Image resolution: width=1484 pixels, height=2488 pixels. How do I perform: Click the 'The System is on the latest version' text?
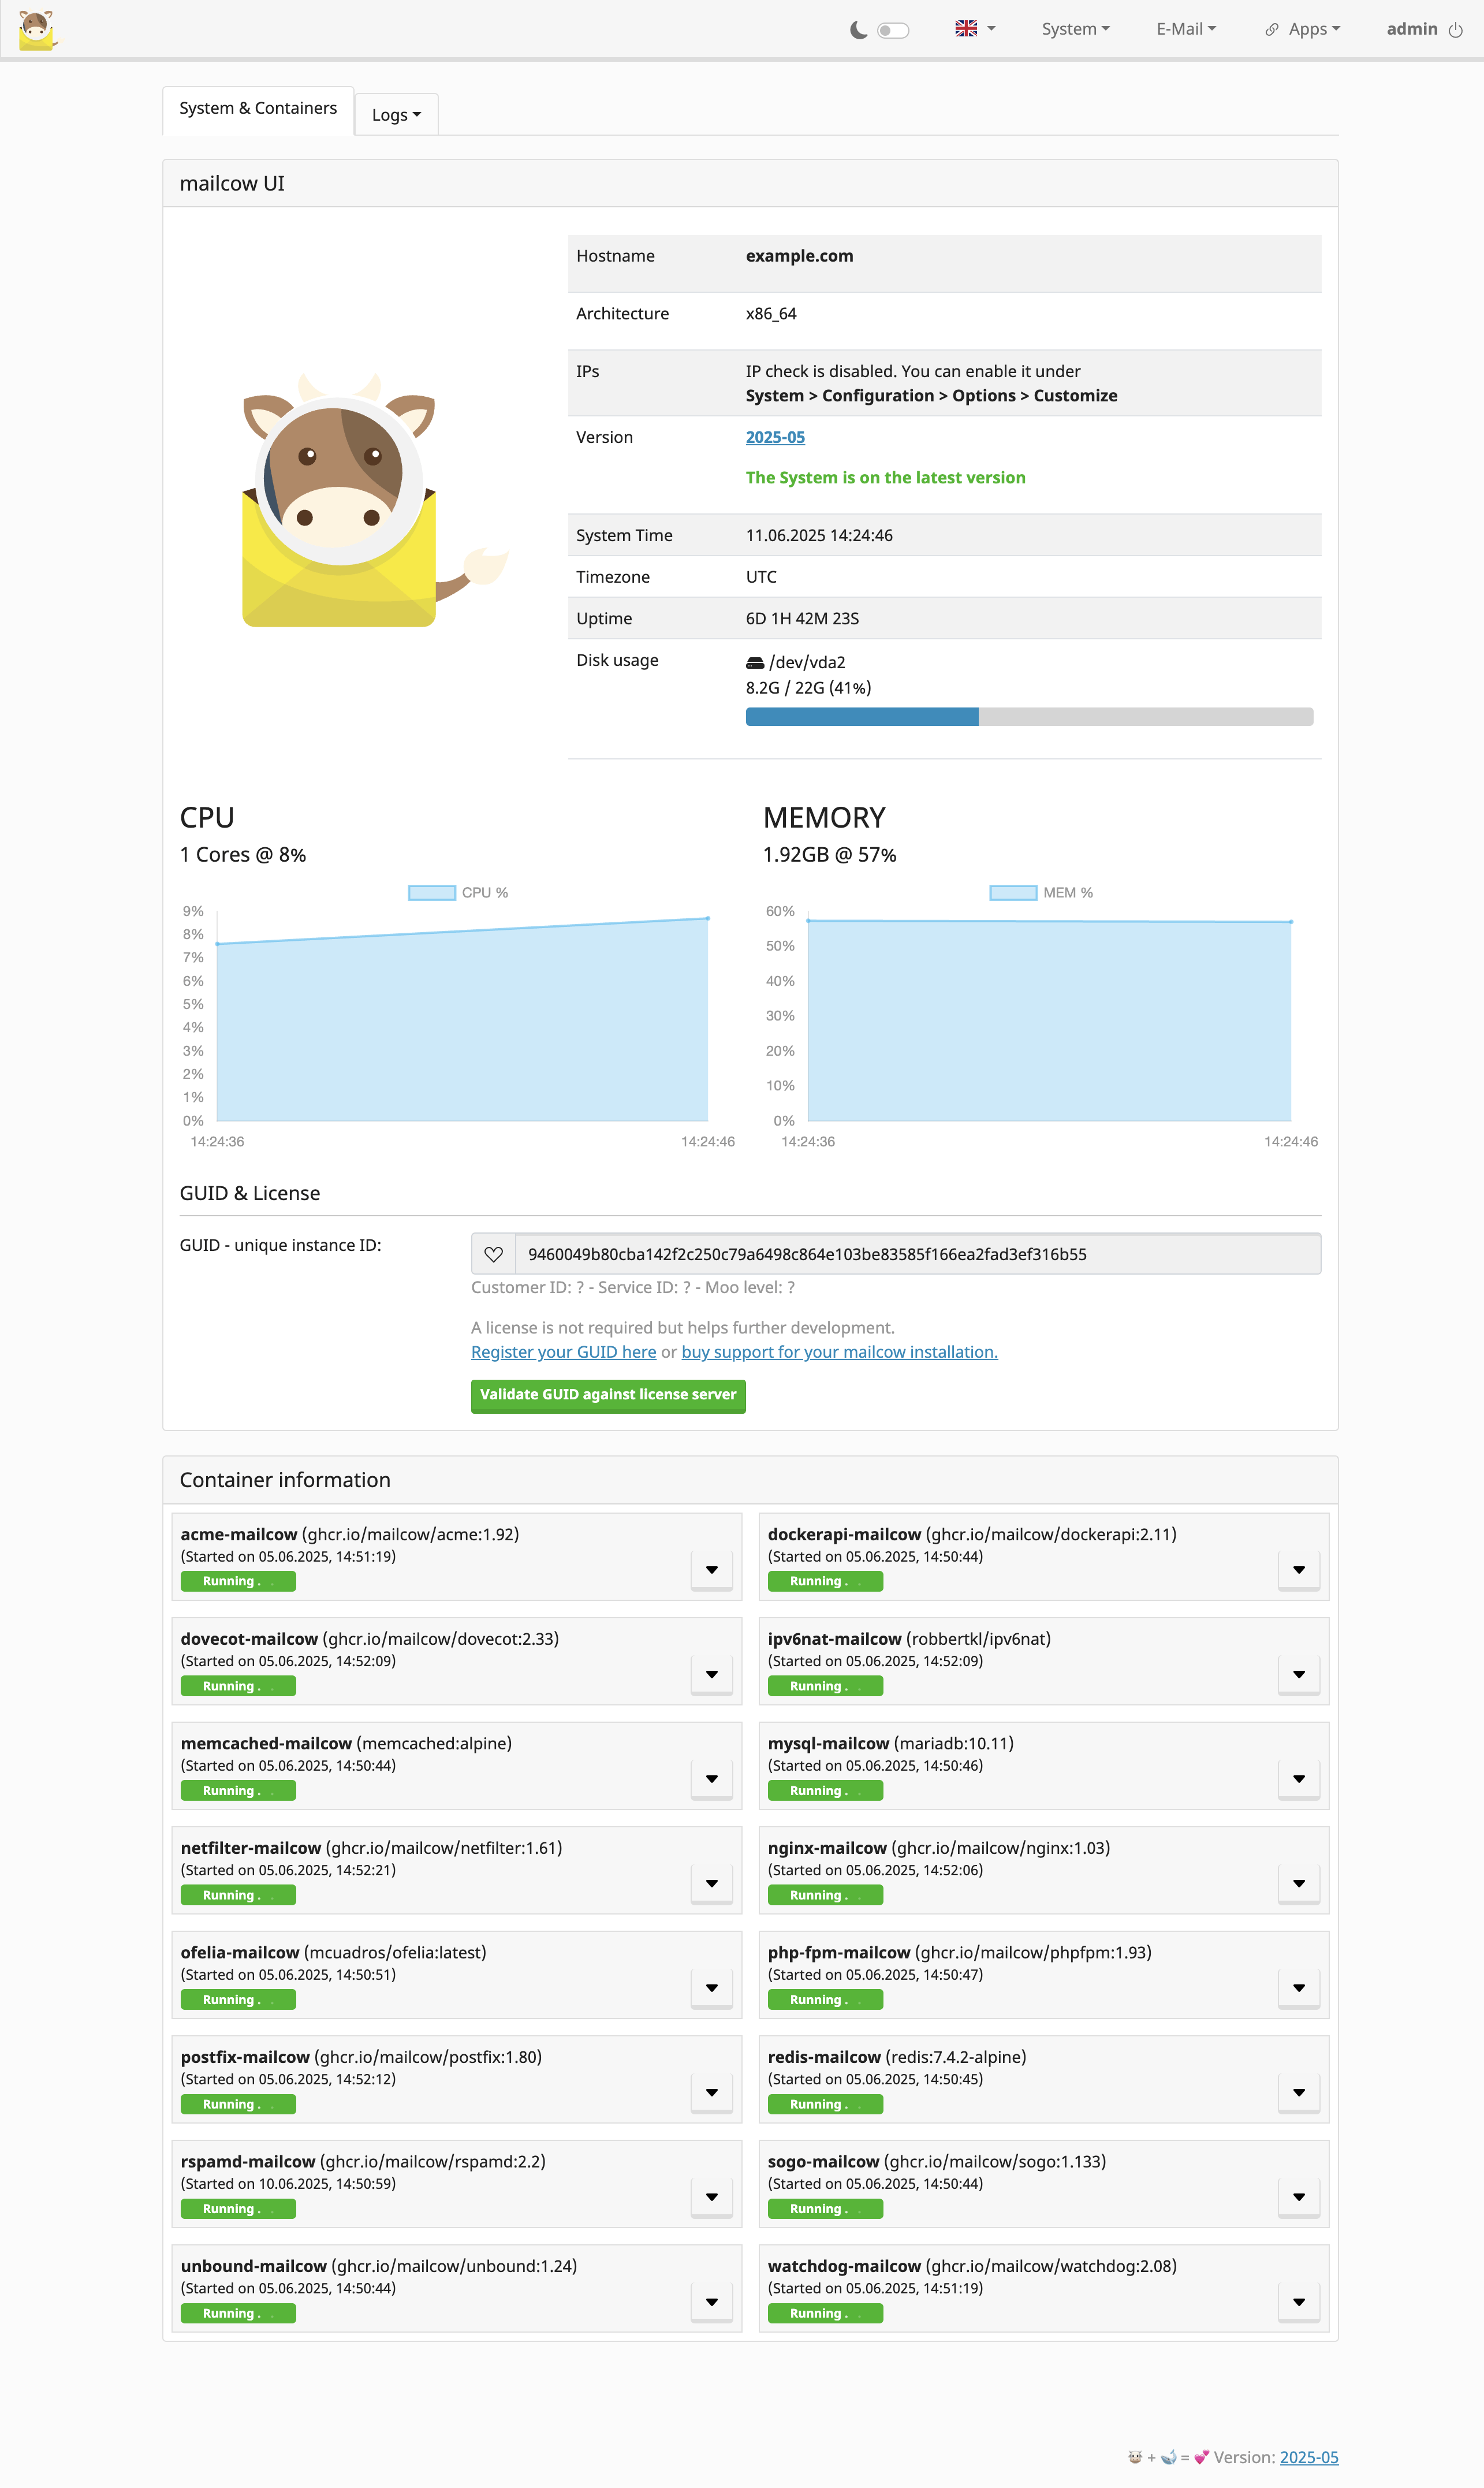[885, 478]
